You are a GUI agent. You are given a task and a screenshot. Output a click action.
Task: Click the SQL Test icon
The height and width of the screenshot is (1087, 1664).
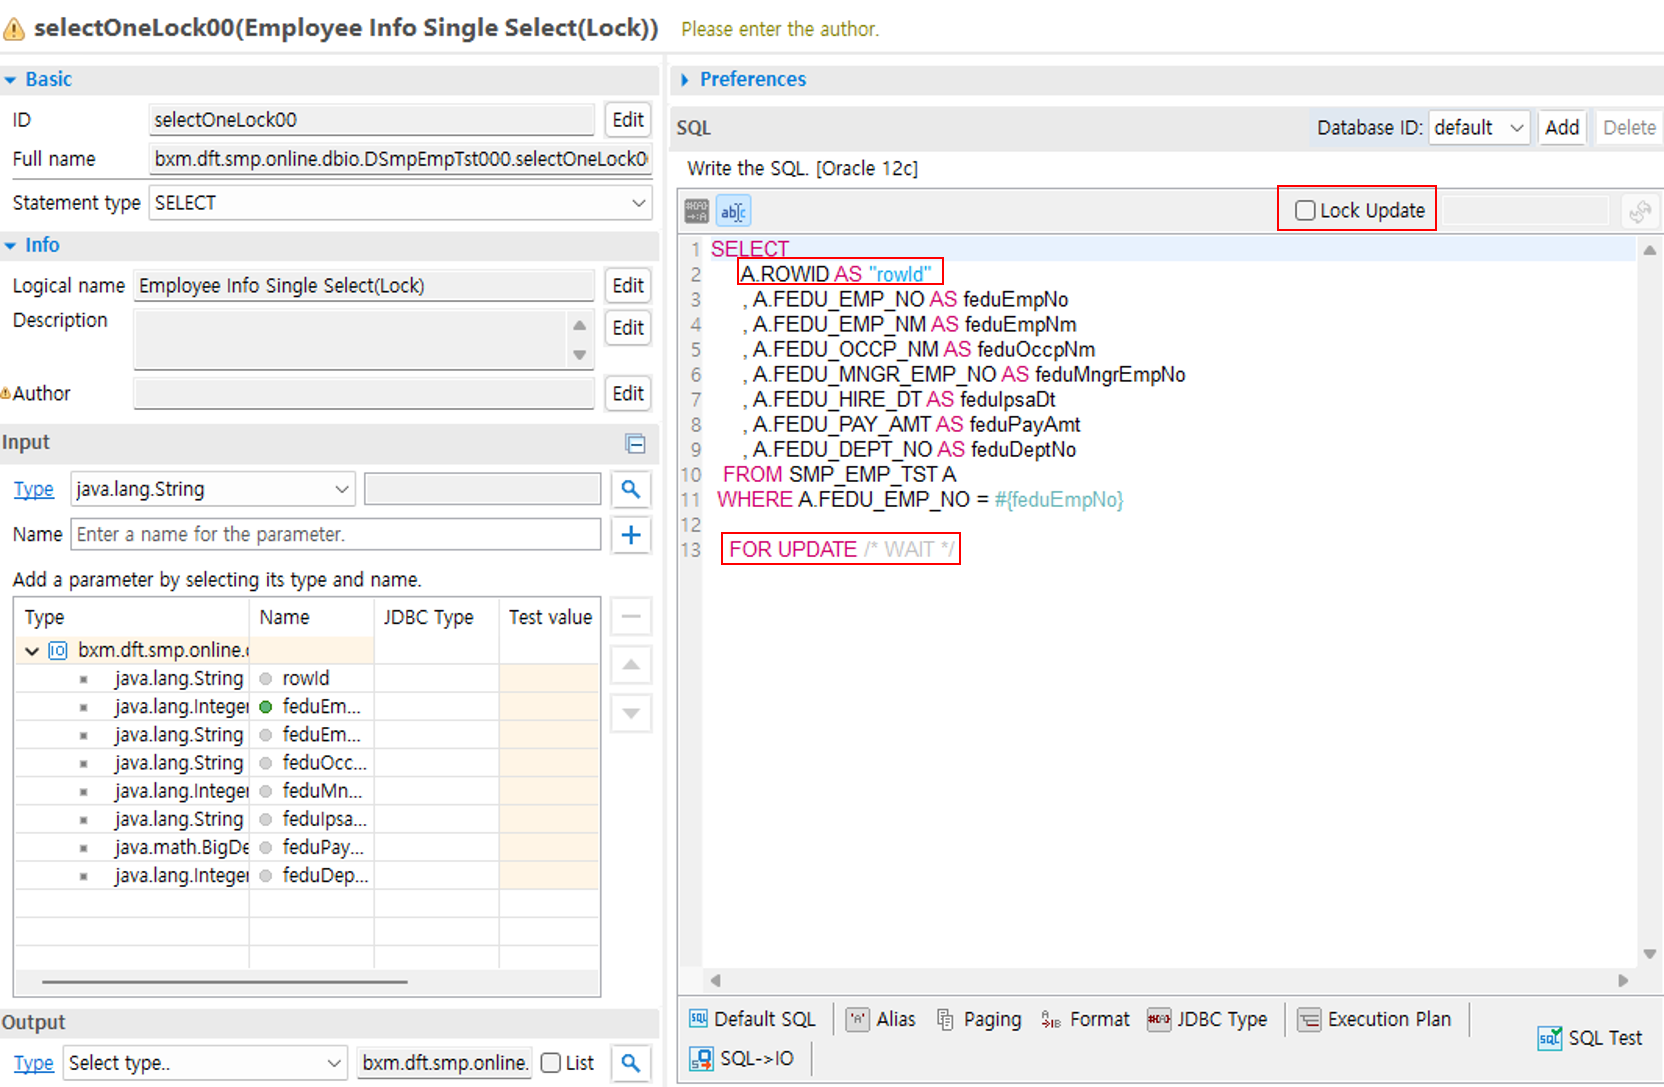(1549, 1038)
